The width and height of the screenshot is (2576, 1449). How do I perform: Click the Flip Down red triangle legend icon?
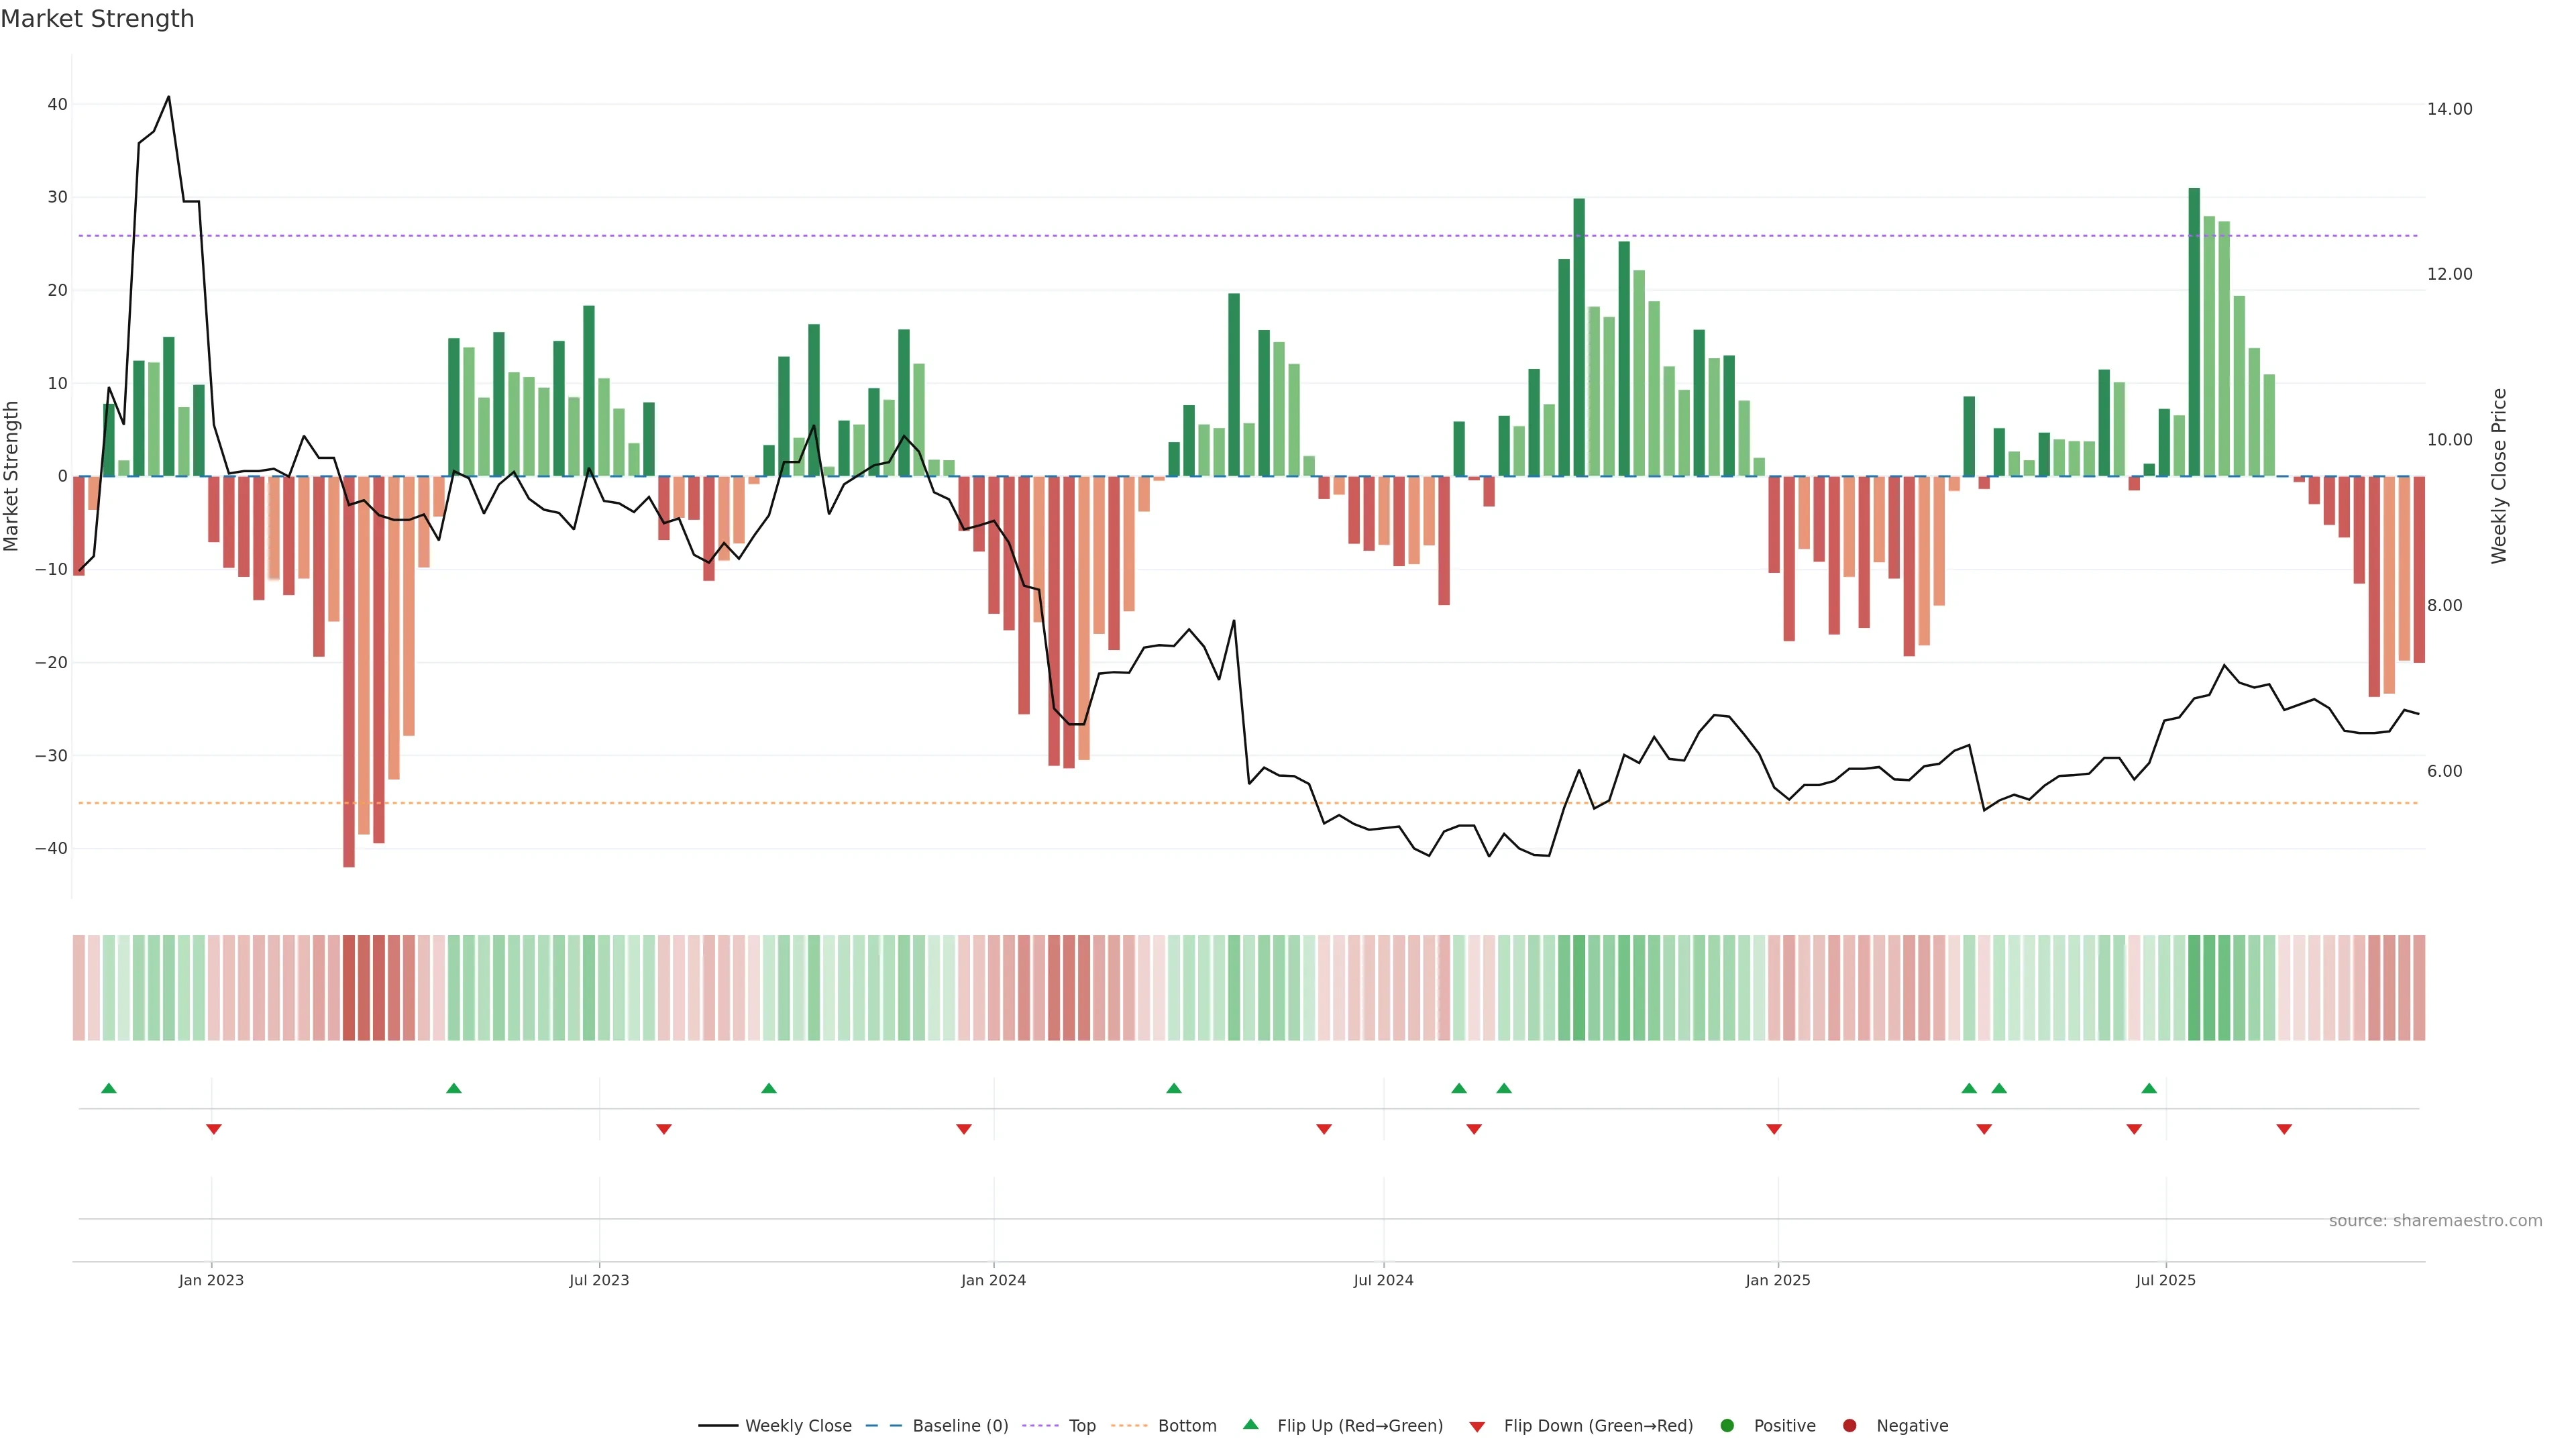[1476, 1427]
